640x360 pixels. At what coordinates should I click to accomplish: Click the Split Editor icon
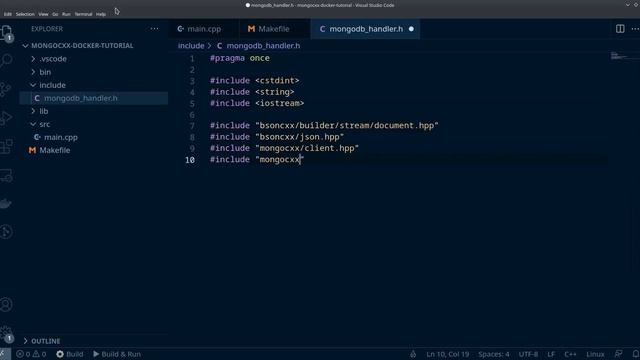point(620,29)
